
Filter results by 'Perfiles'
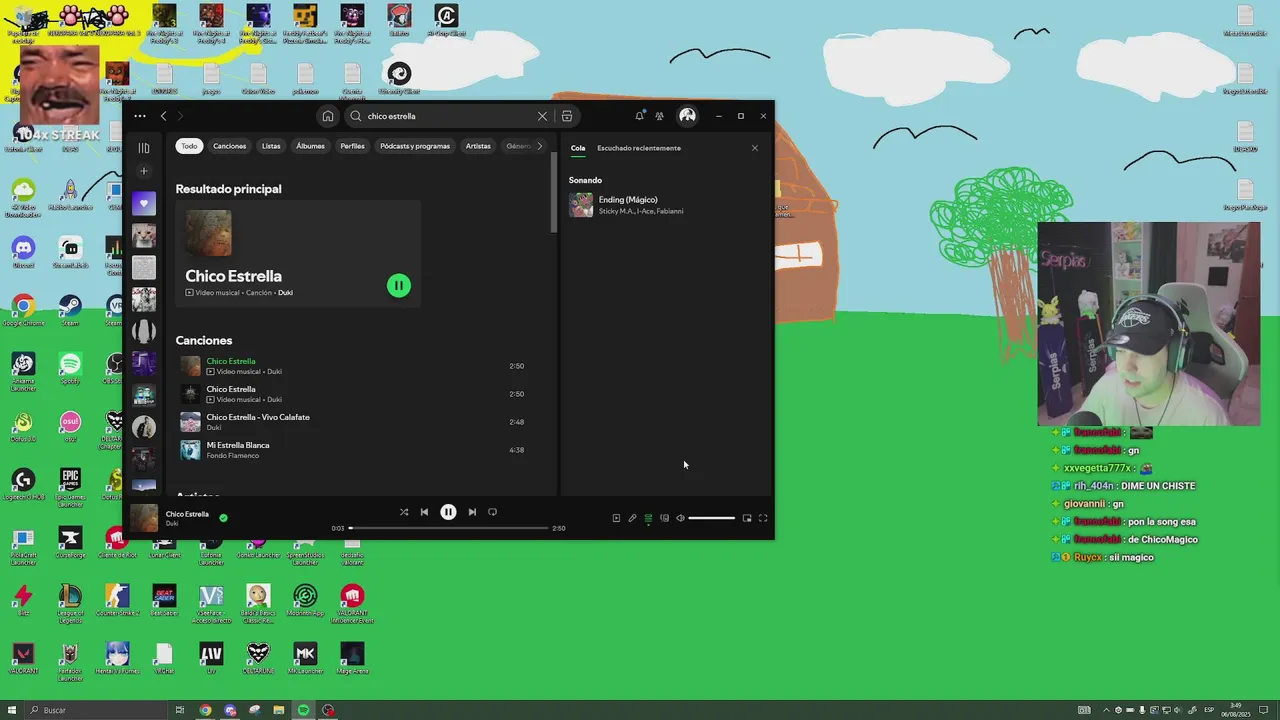[352, 146]
